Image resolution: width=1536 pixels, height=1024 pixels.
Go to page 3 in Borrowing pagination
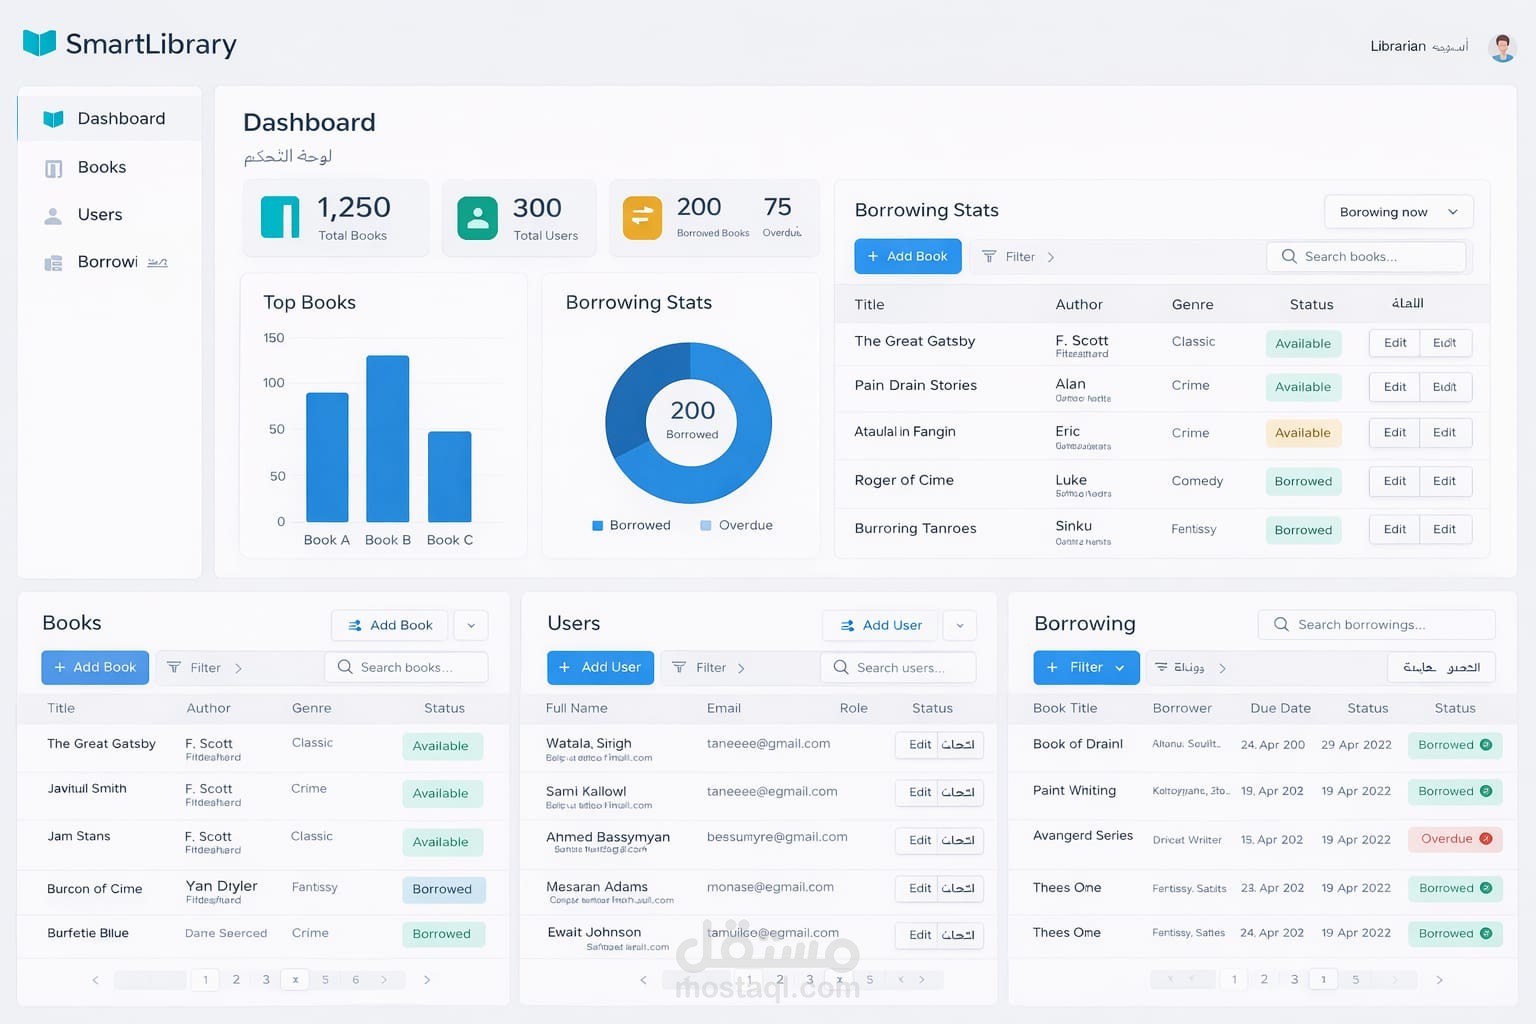point(1294,980)
